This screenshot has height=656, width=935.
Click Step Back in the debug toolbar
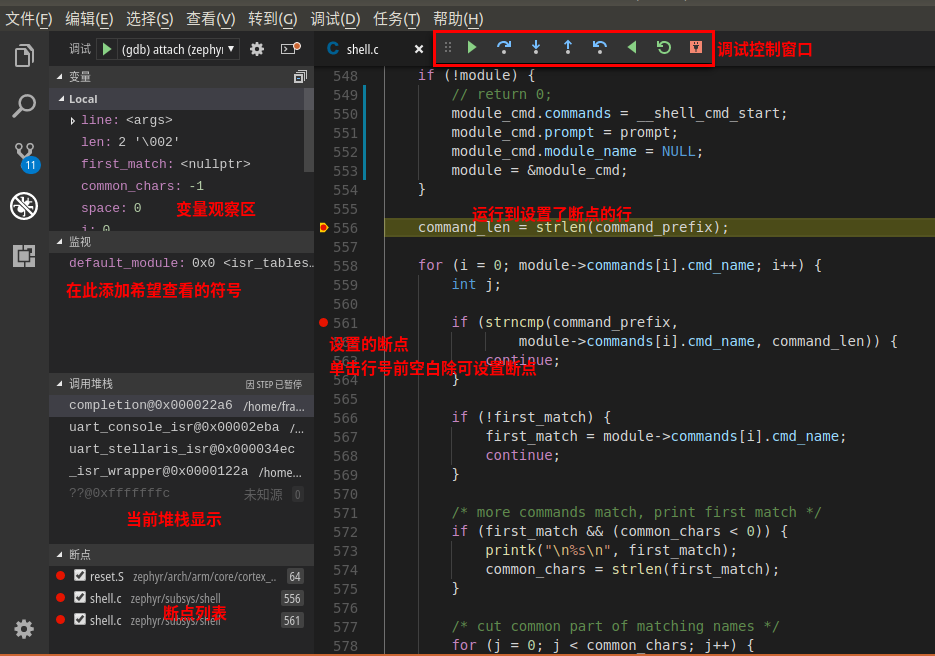tap(600, 47)
